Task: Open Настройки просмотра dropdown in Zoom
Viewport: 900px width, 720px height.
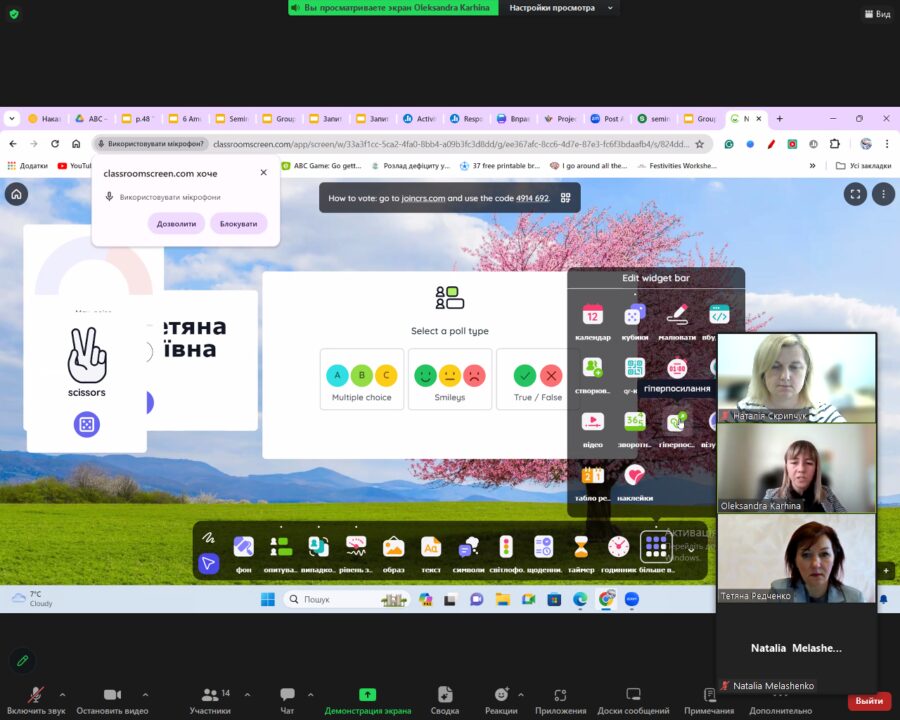Action: (561, 8)
